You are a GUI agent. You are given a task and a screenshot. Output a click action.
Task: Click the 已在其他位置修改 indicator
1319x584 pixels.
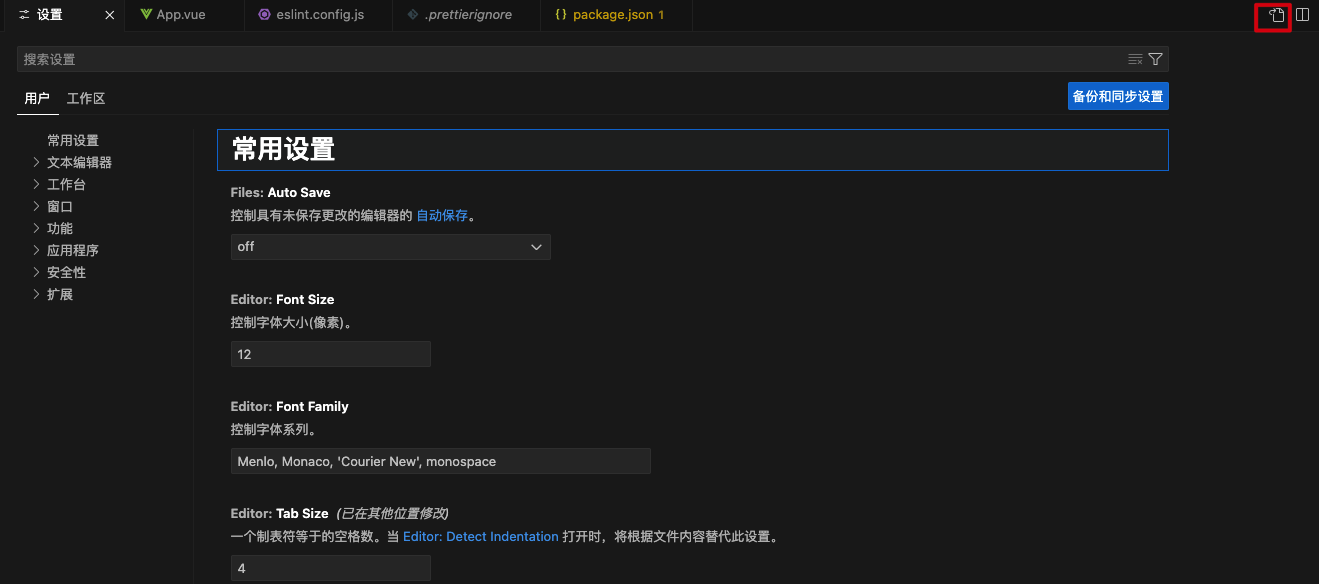coord(391,513)
